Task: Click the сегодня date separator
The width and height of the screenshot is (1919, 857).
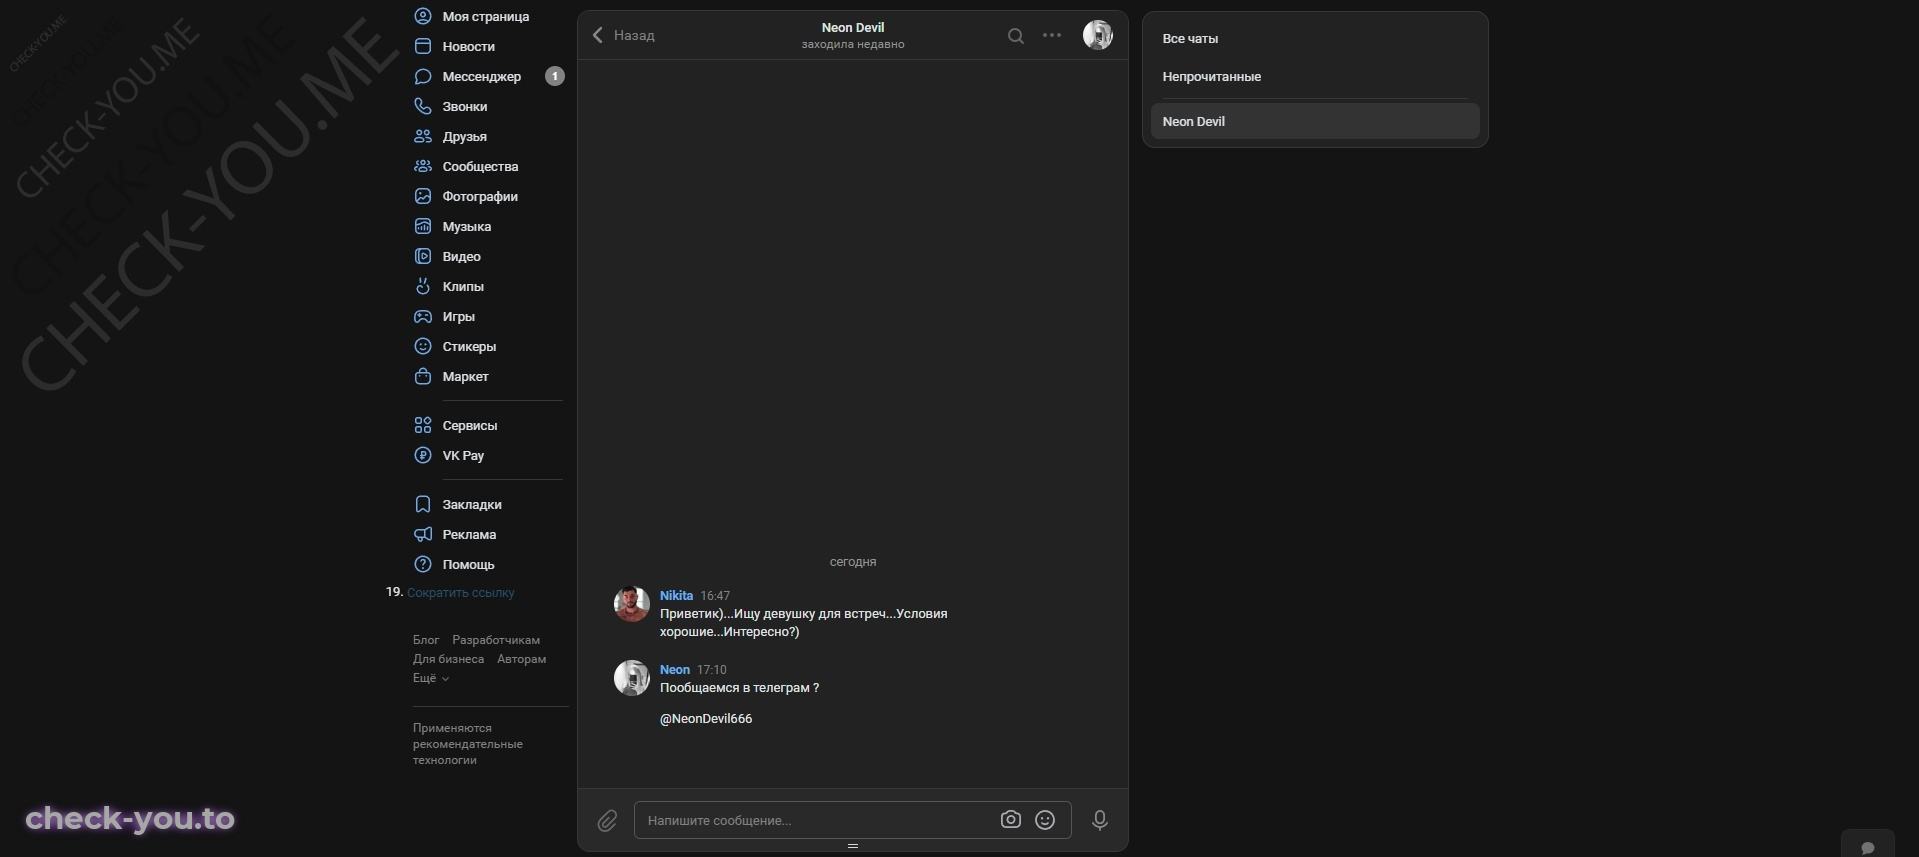Action: coord(853,562)
